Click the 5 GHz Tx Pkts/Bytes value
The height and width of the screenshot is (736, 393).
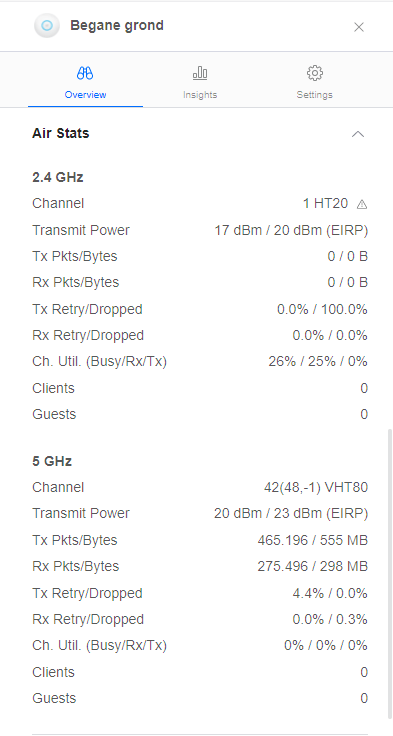[x=312, y=540]
